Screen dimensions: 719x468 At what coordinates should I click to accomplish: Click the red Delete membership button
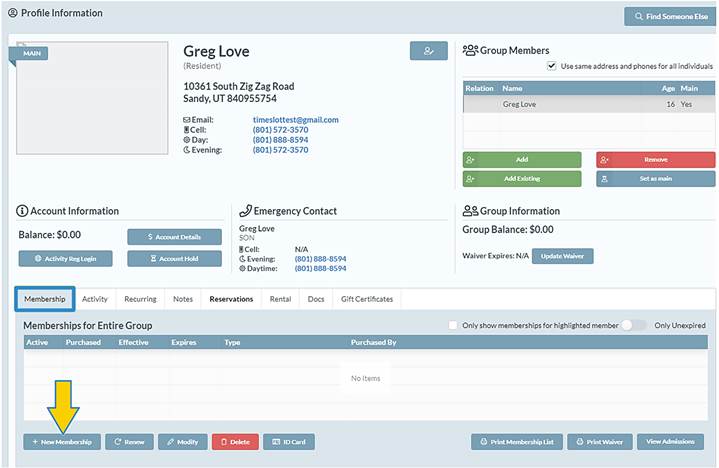click(x=235, y=441)
